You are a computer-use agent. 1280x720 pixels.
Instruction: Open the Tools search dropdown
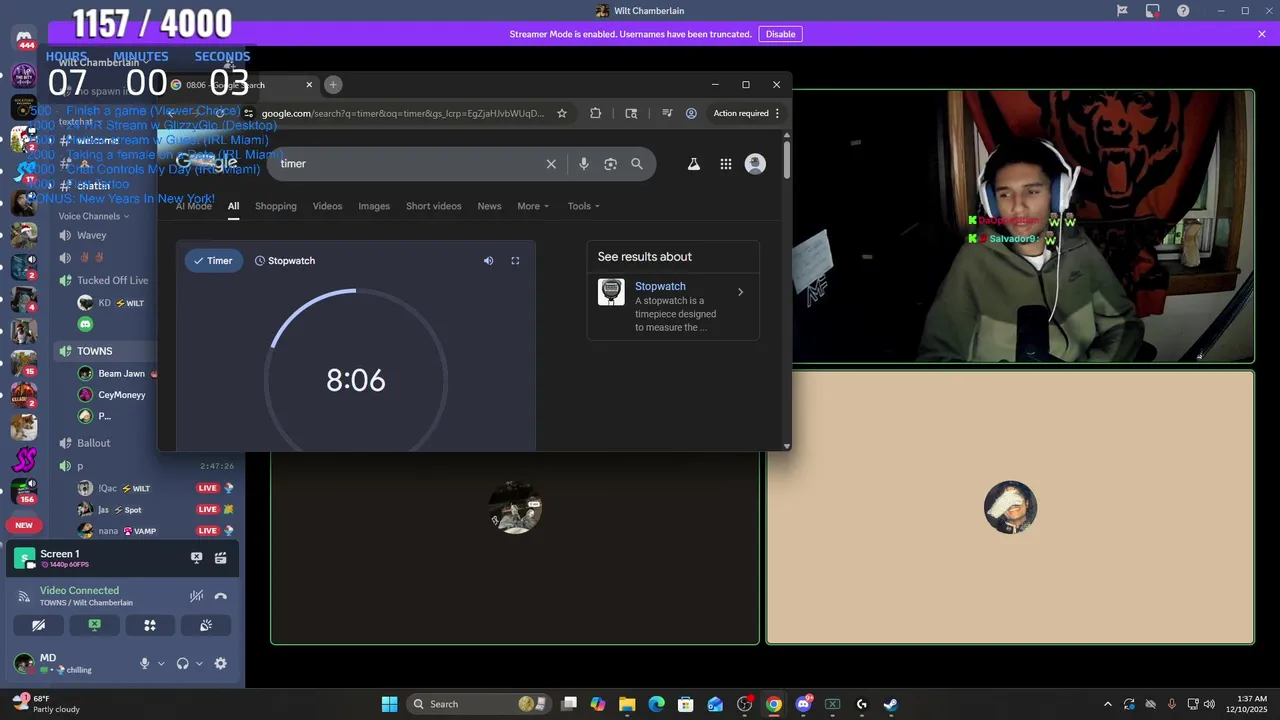584,206
